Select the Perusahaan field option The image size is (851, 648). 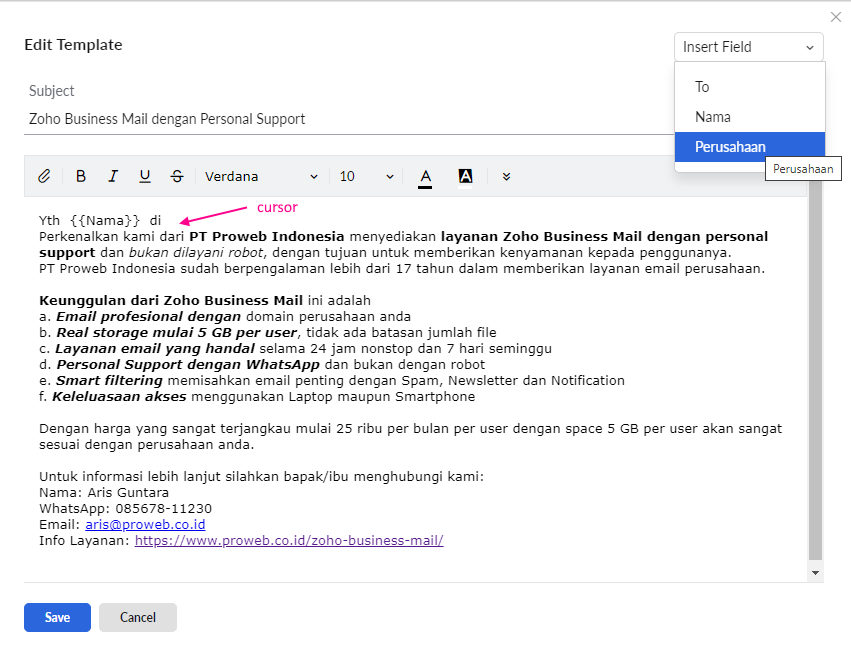(x=750, y=147)
